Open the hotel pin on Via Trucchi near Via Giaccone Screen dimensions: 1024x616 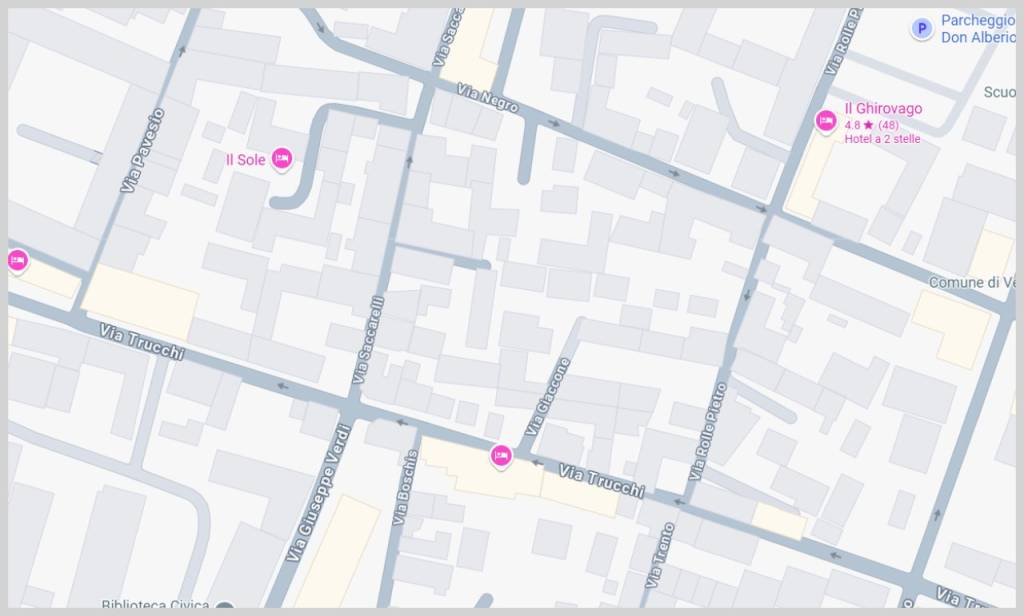coord(501,455)
